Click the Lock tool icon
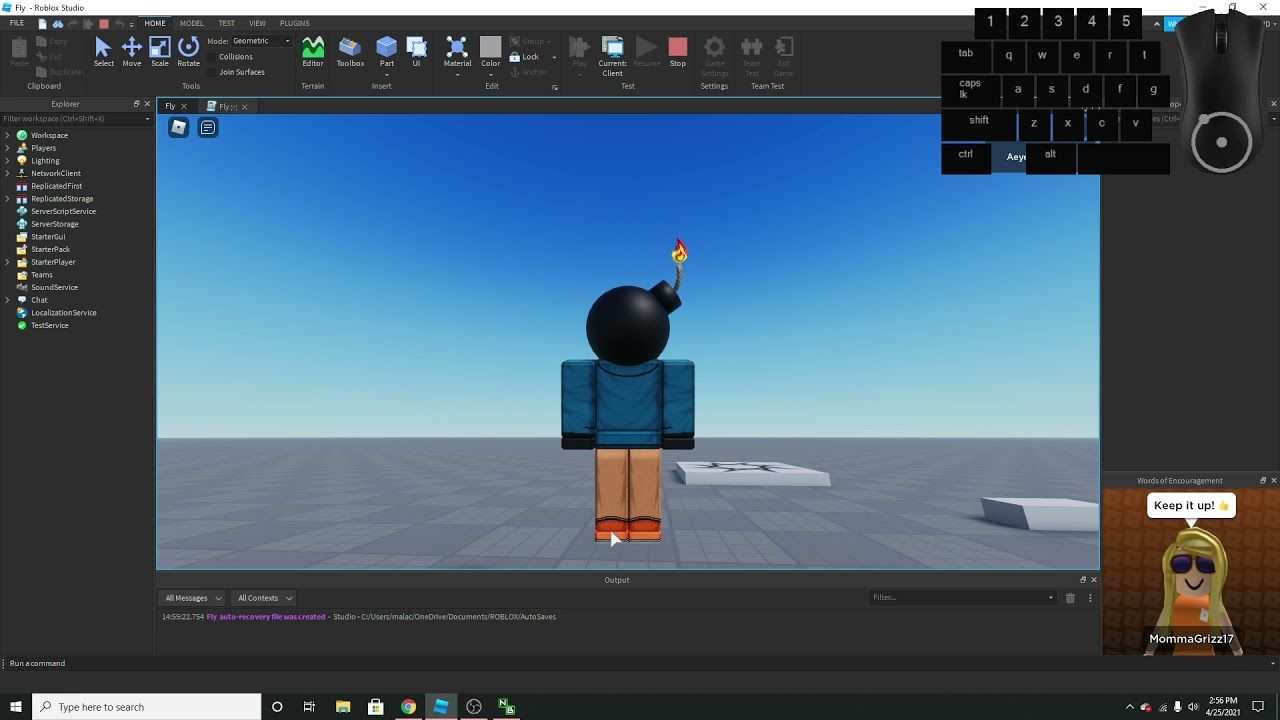 click(x=515, y=57)
